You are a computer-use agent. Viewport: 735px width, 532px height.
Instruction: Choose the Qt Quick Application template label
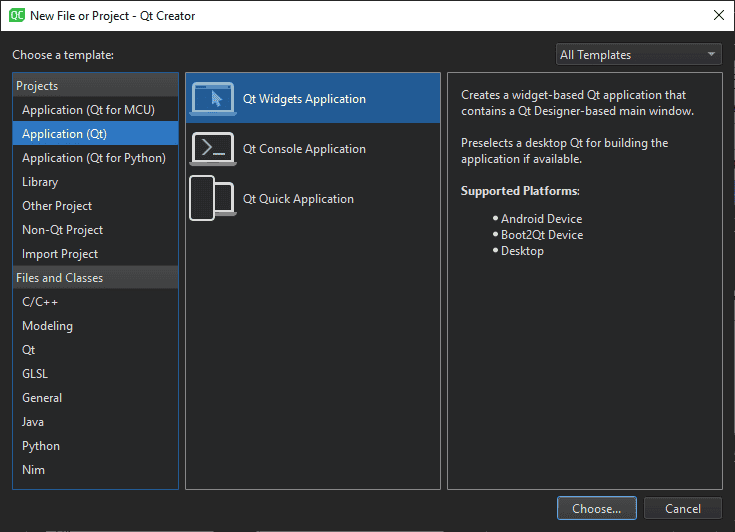tap(298, 199)
